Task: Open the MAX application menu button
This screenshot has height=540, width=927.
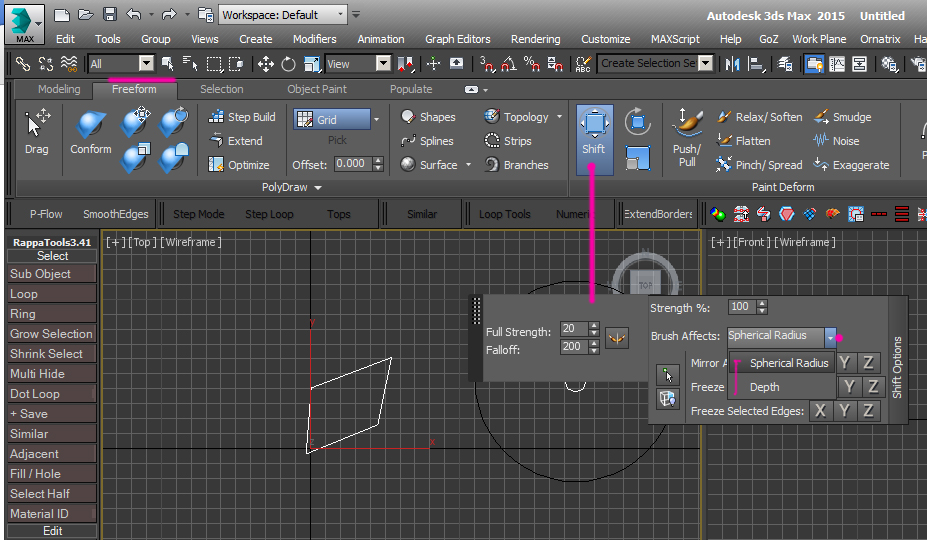Action: [24, 24]
